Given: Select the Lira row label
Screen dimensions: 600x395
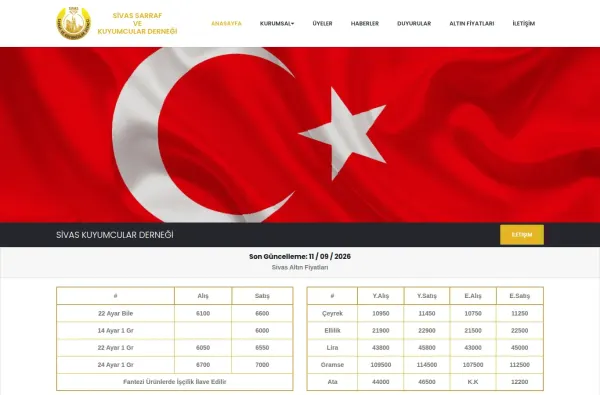Looking at the screenshot, I should [332, 348].
